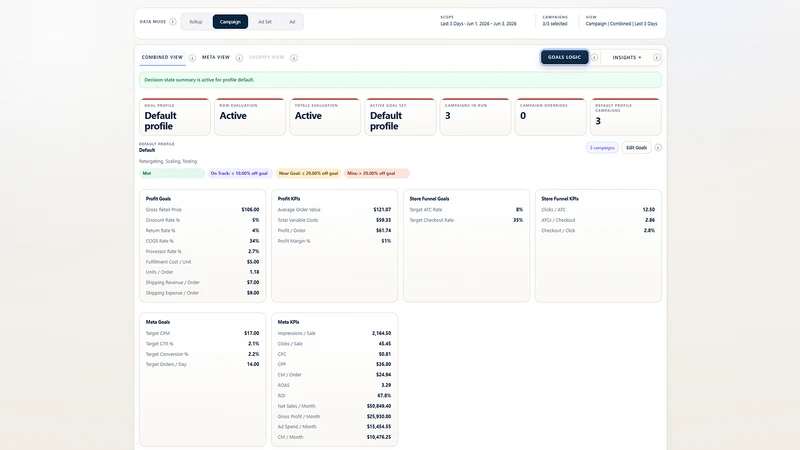Click the info icon beside Edit Goals

[658, 147]
